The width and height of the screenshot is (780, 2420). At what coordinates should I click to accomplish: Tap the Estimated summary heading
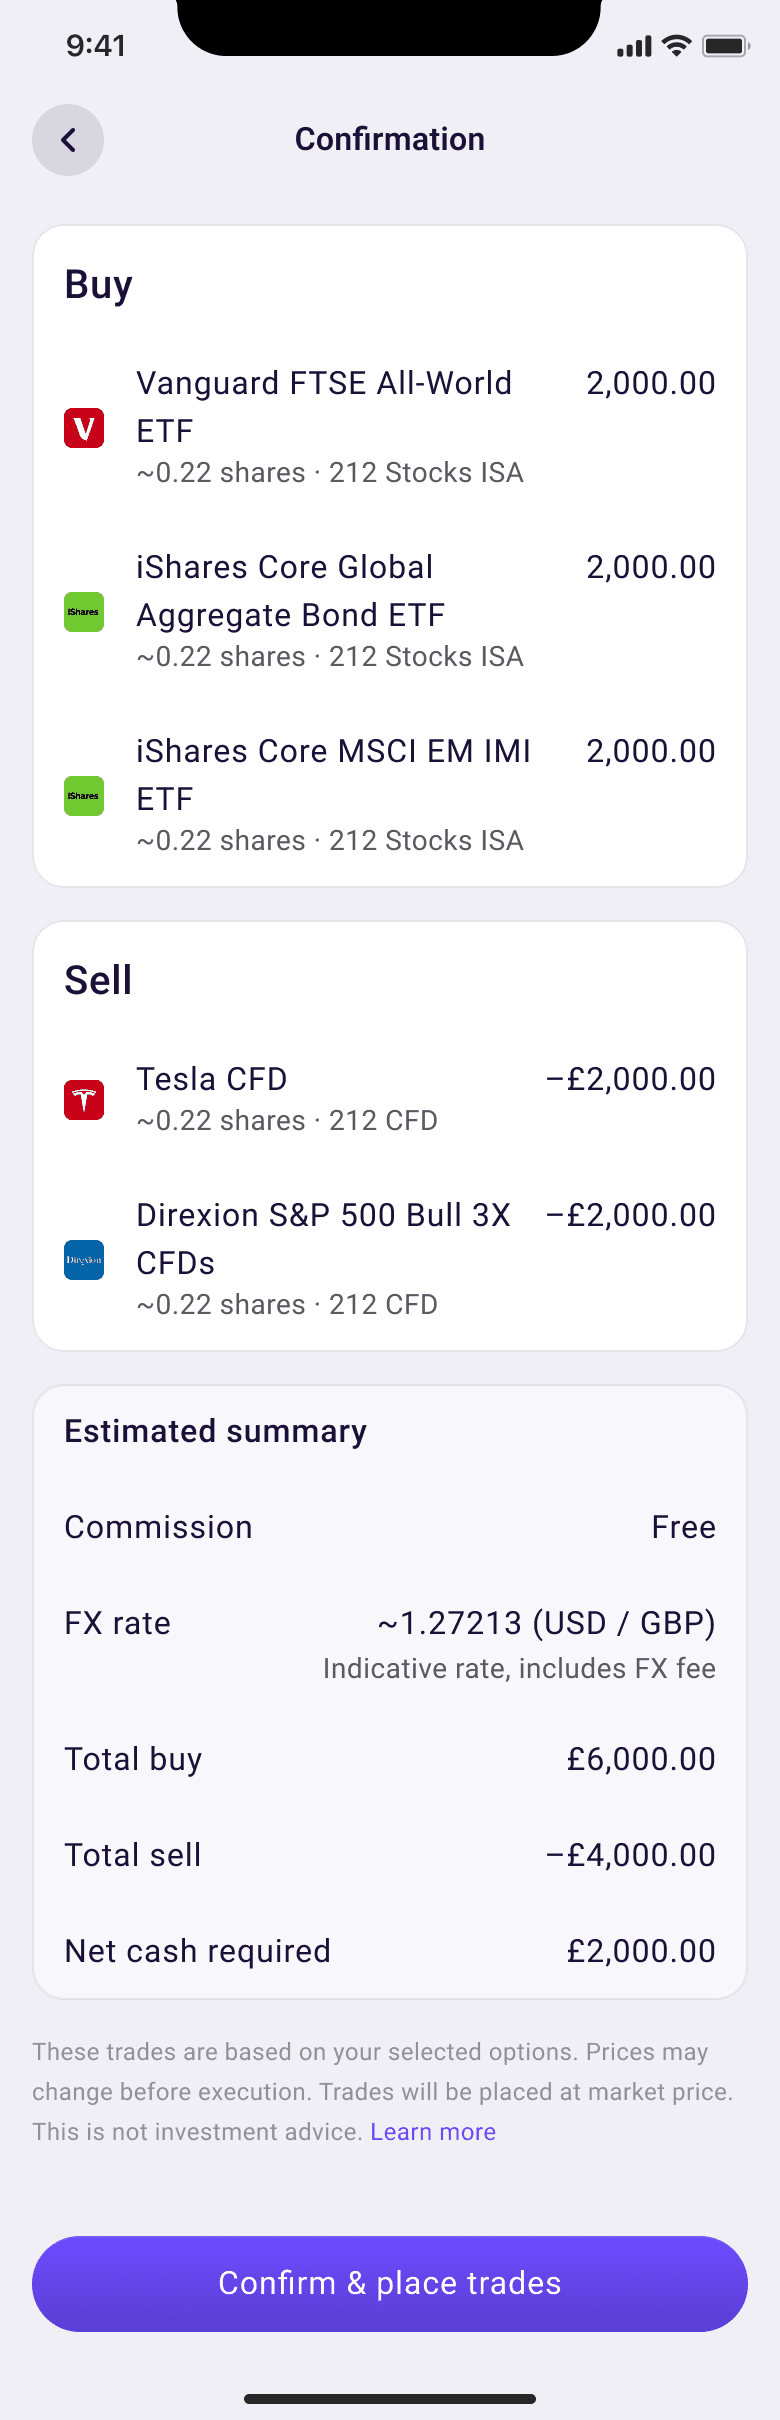[216, 1431]
